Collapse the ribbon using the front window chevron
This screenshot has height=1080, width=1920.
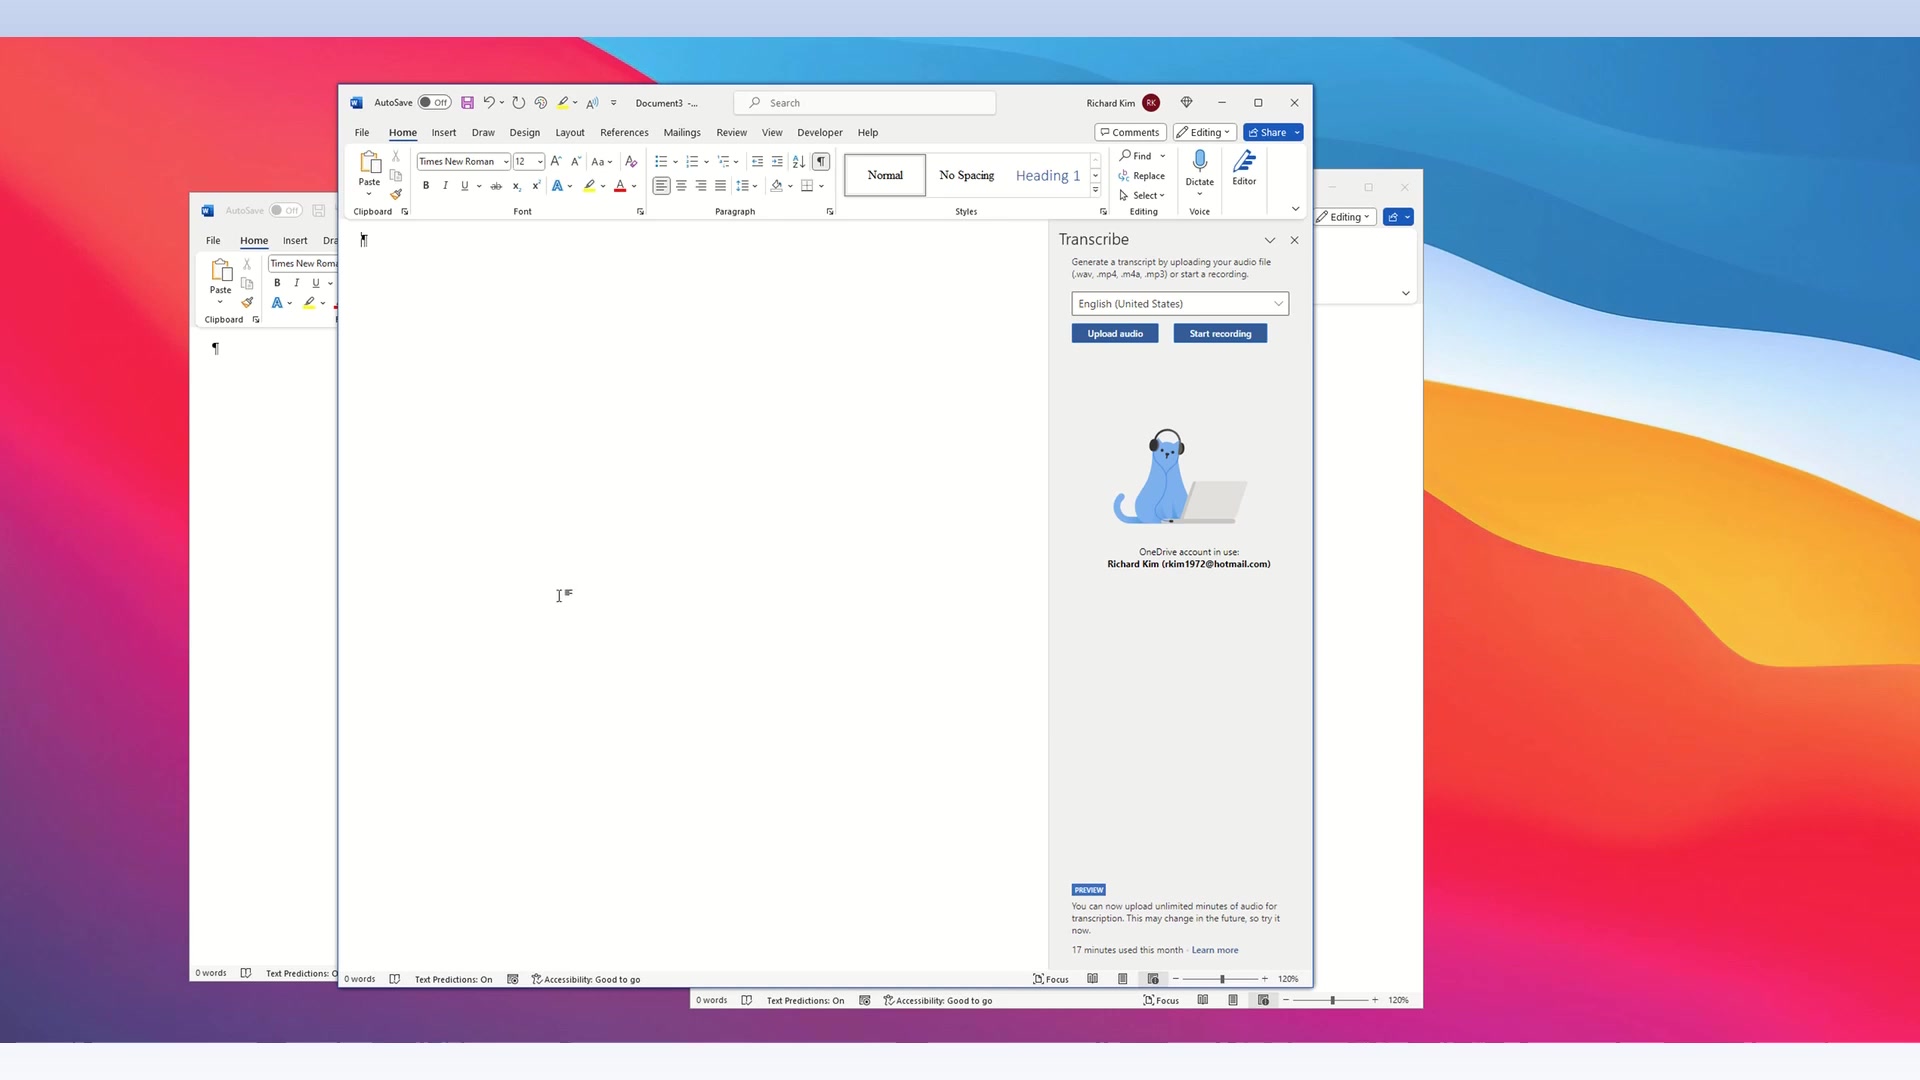(1295, 209)
